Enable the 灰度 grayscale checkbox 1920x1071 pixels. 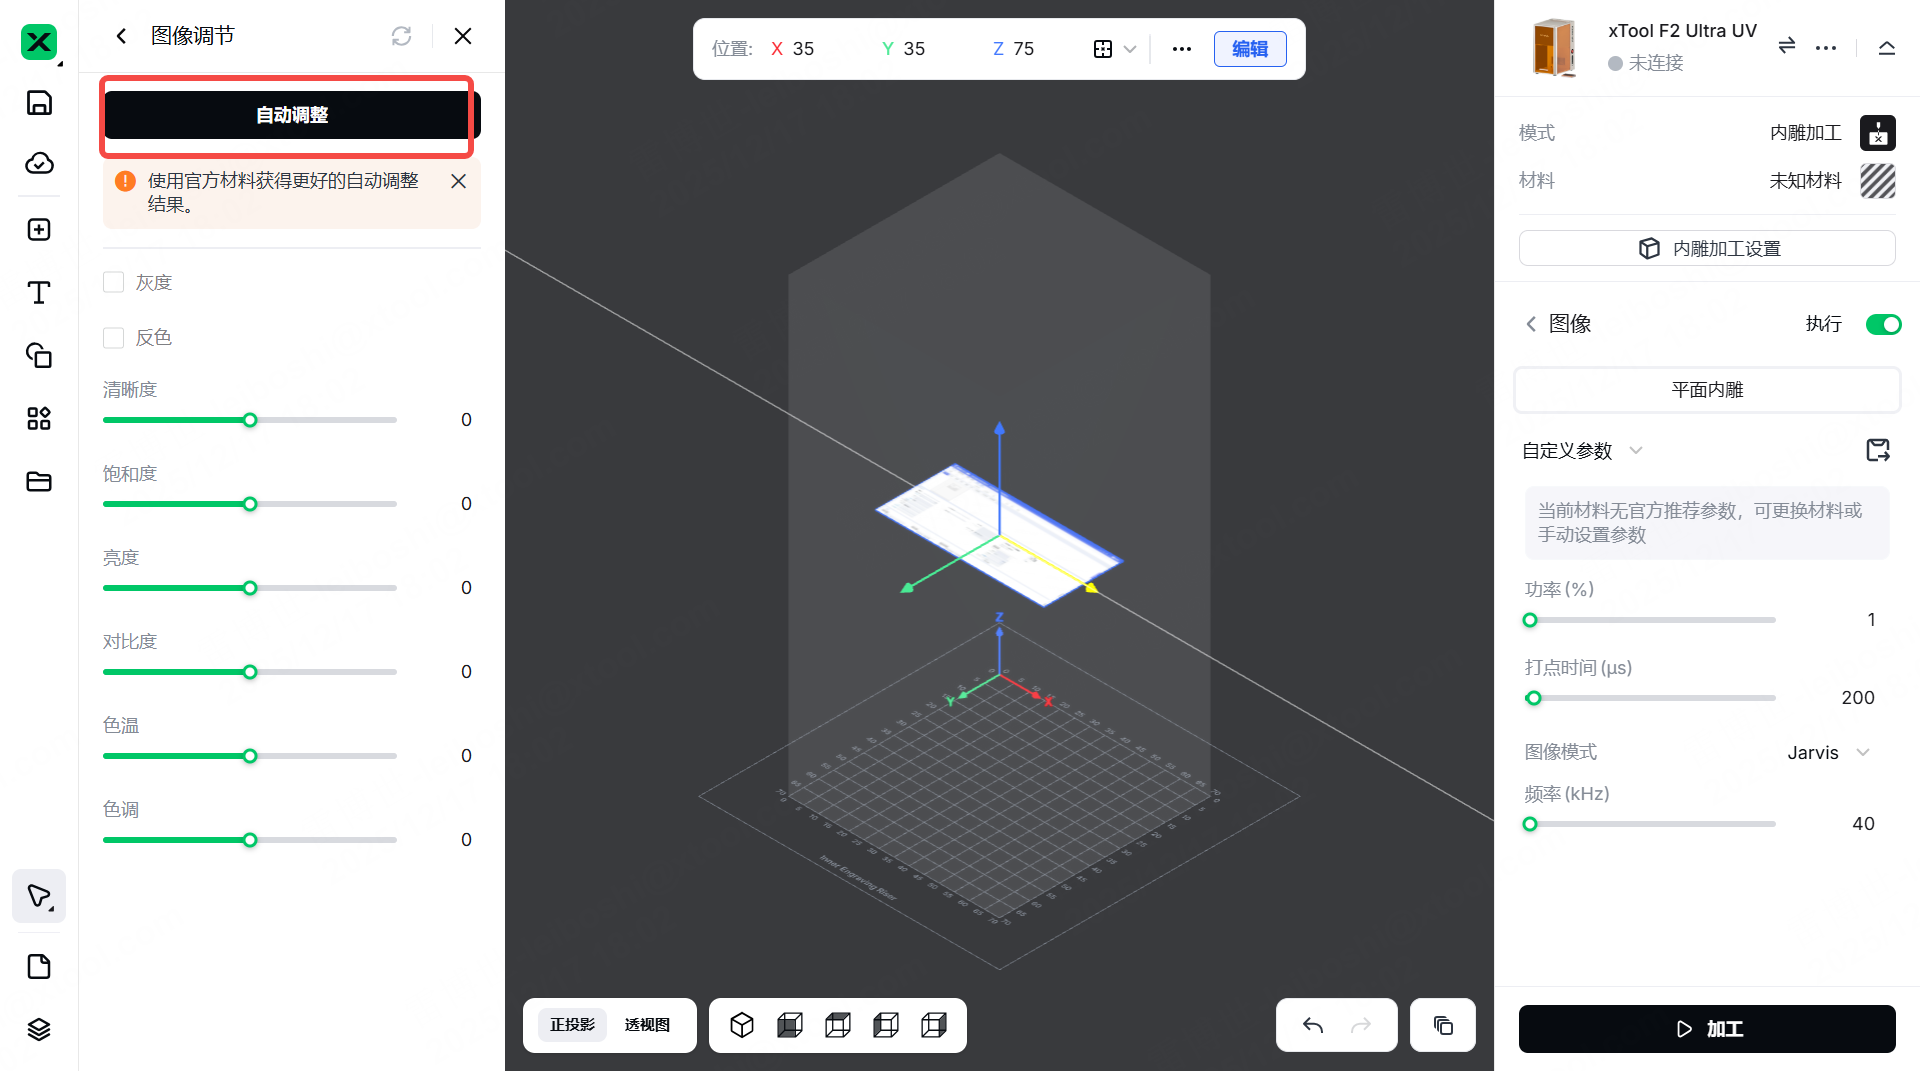click(x=114, y=283)
